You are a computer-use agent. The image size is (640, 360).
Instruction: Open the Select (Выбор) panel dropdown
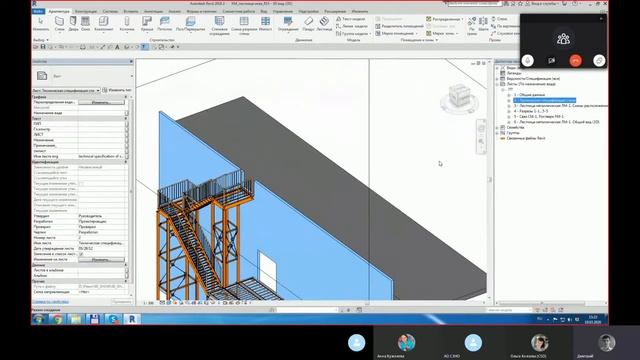(41, 40)
